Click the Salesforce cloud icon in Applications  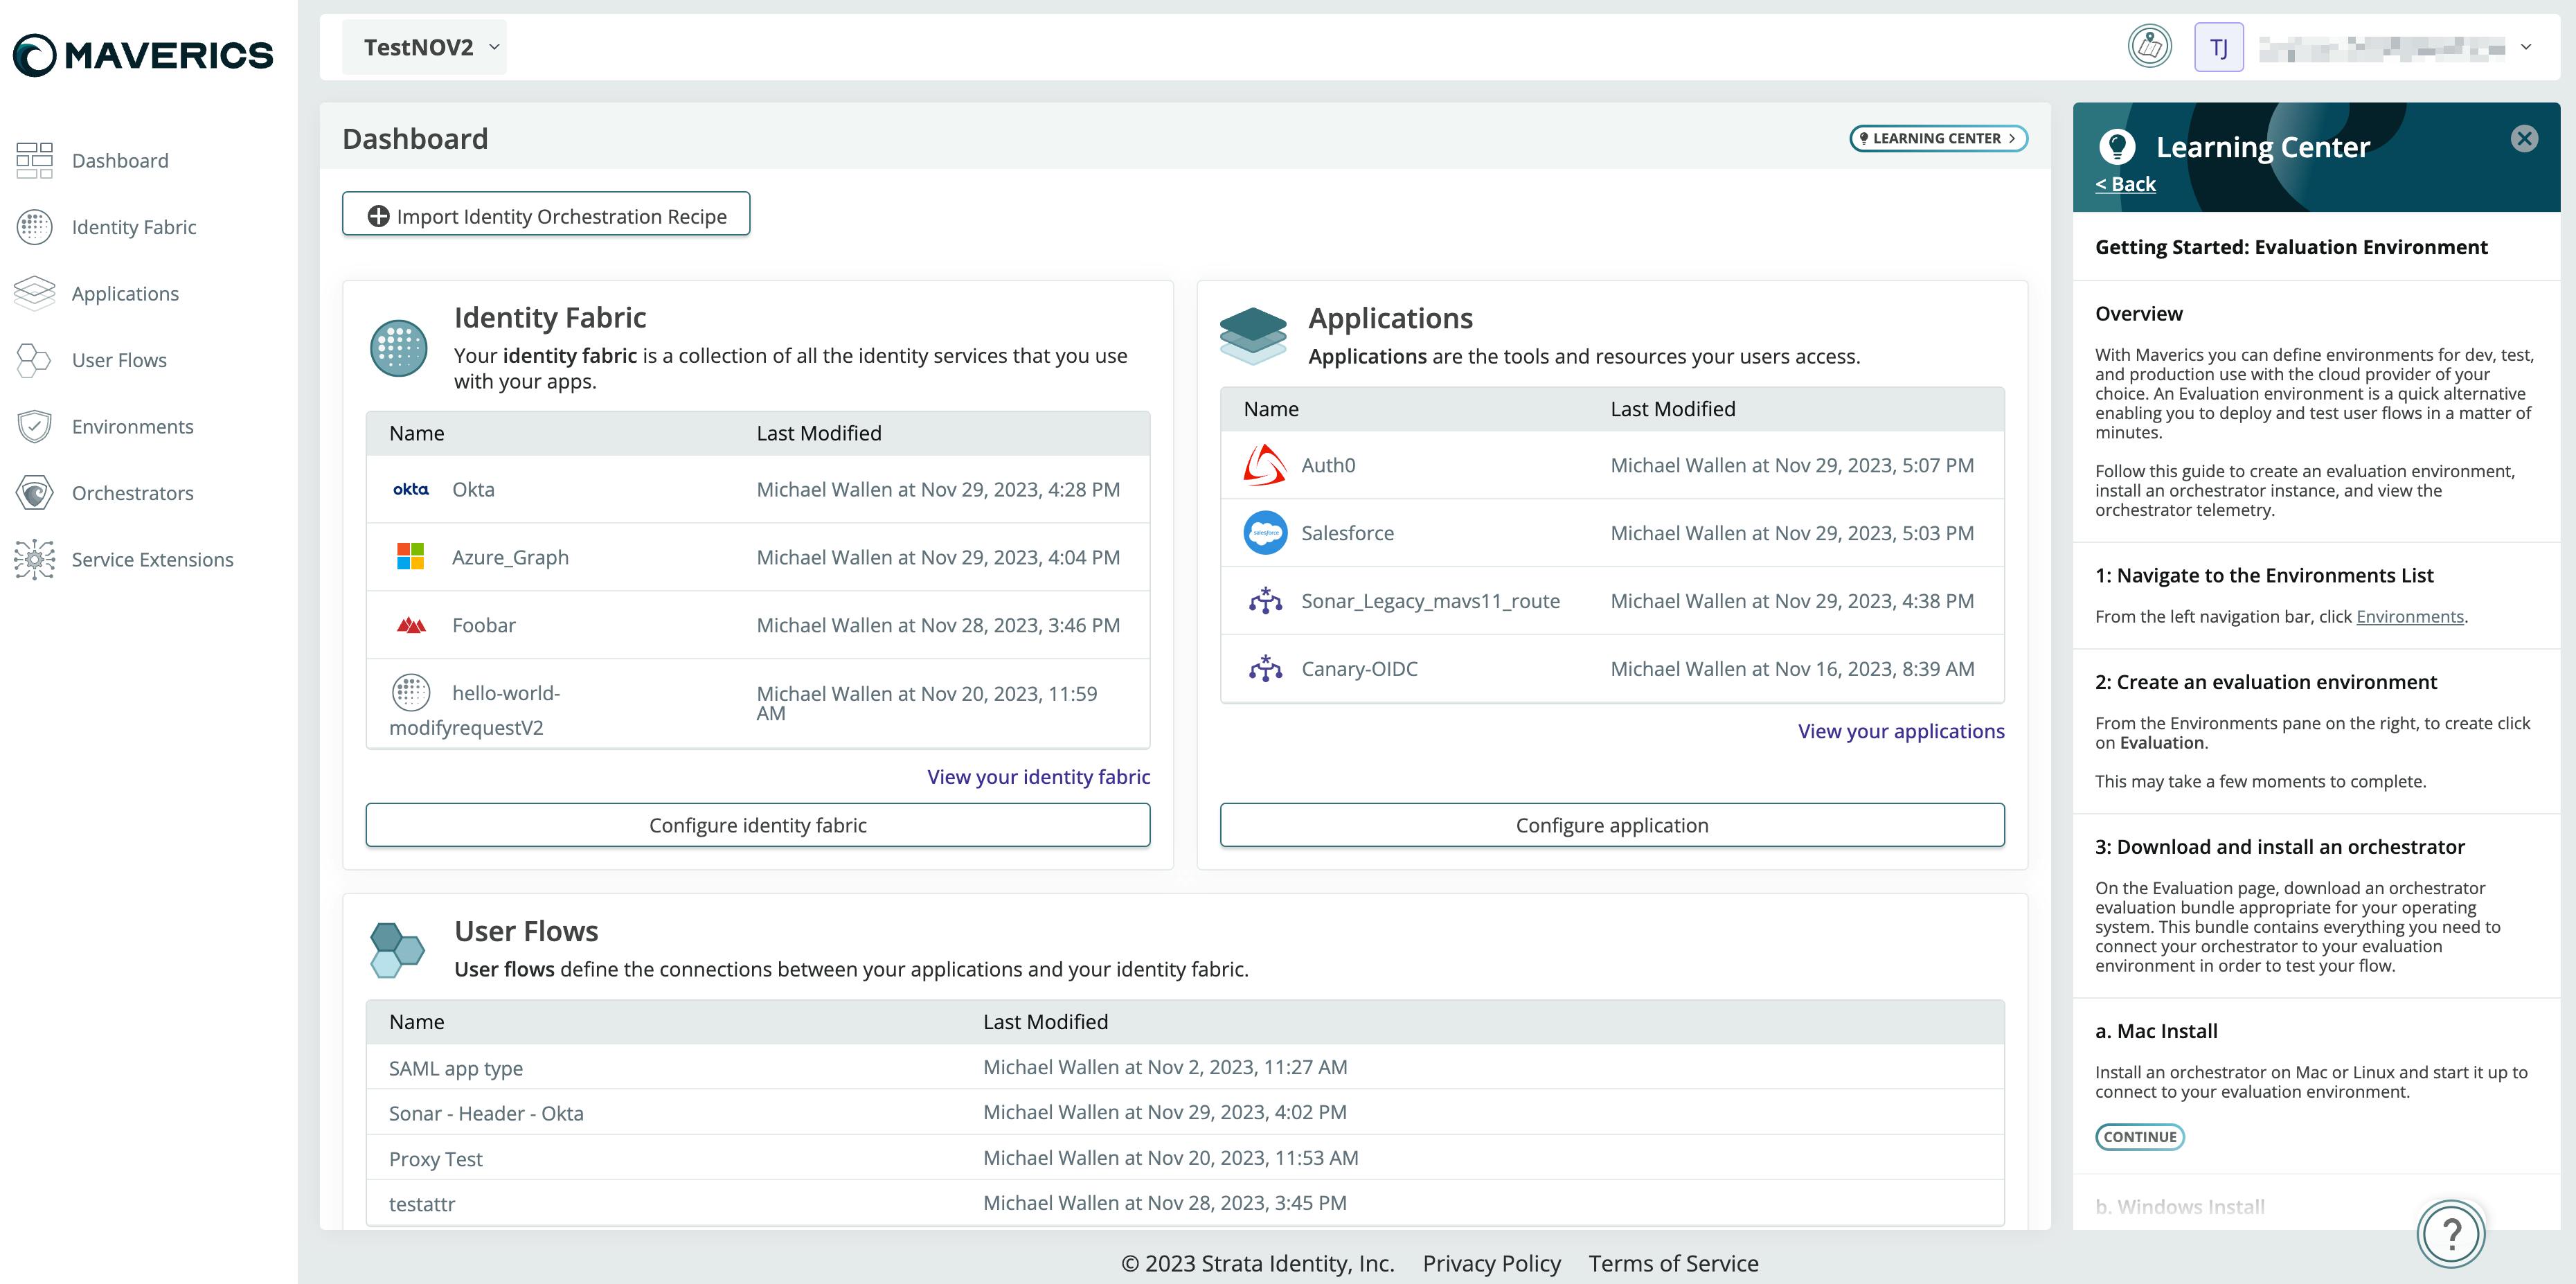1265,533
